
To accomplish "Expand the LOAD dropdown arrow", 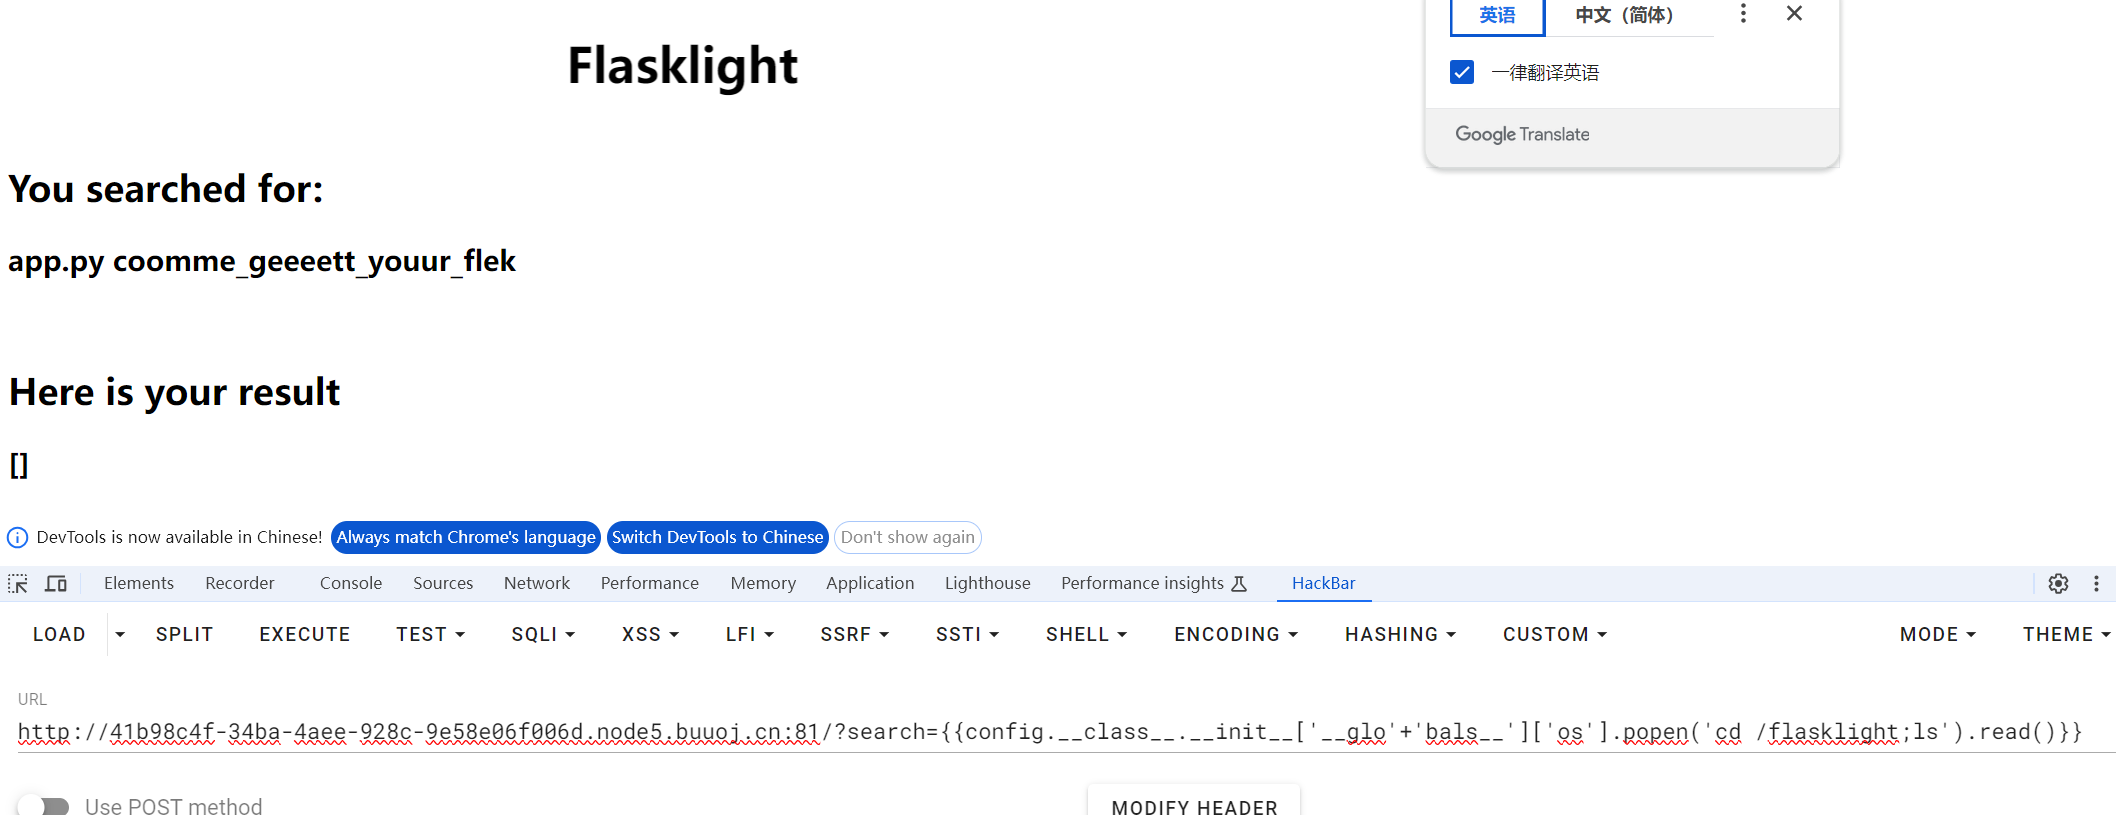I will (x=120, y=634).
